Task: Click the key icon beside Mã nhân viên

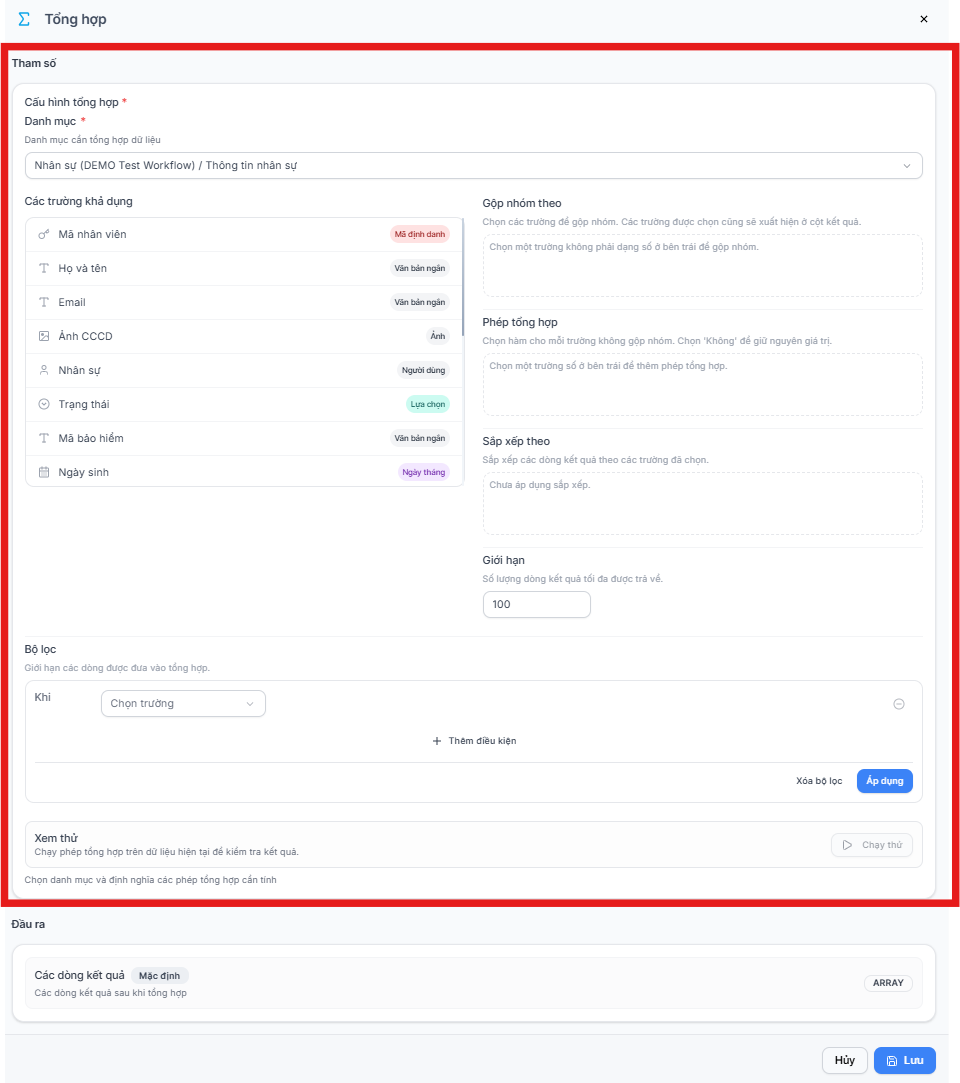Action: (44, 234)
